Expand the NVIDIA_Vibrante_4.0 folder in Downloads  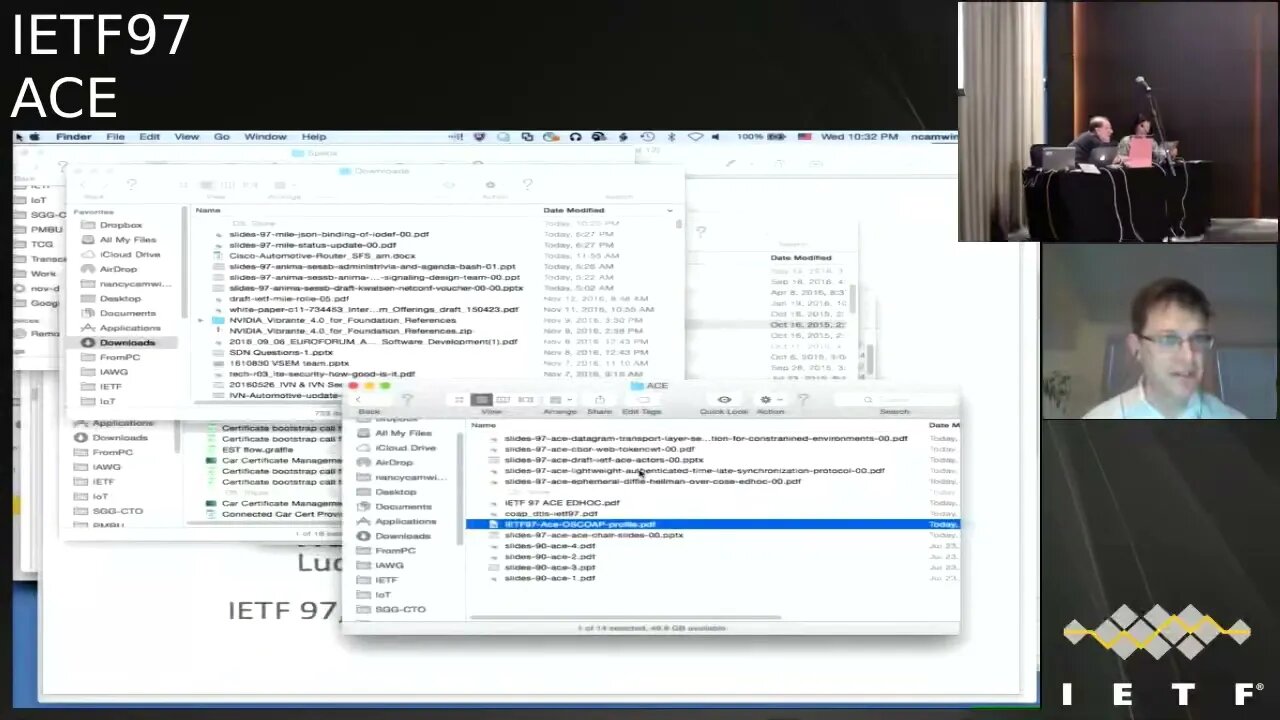202,320
